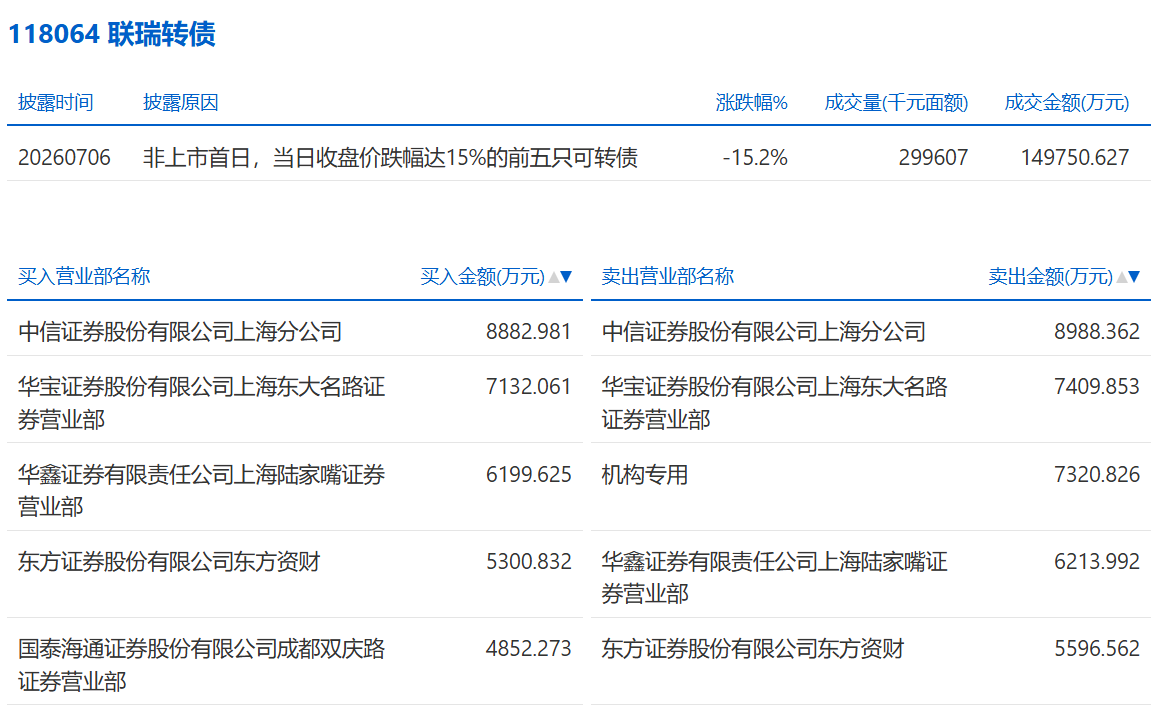This screenshot has width=1155, height=714.
Task: Click the 卖出营业部名称 header
Action: pos(667,276)
